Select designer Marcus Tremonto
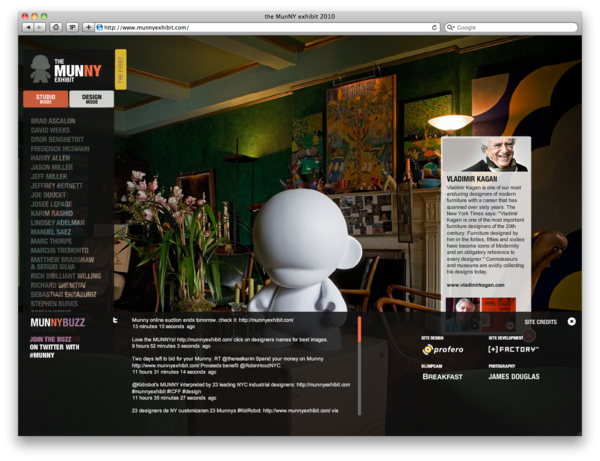The height and width of the screenshot is (461, 600). 59,251
